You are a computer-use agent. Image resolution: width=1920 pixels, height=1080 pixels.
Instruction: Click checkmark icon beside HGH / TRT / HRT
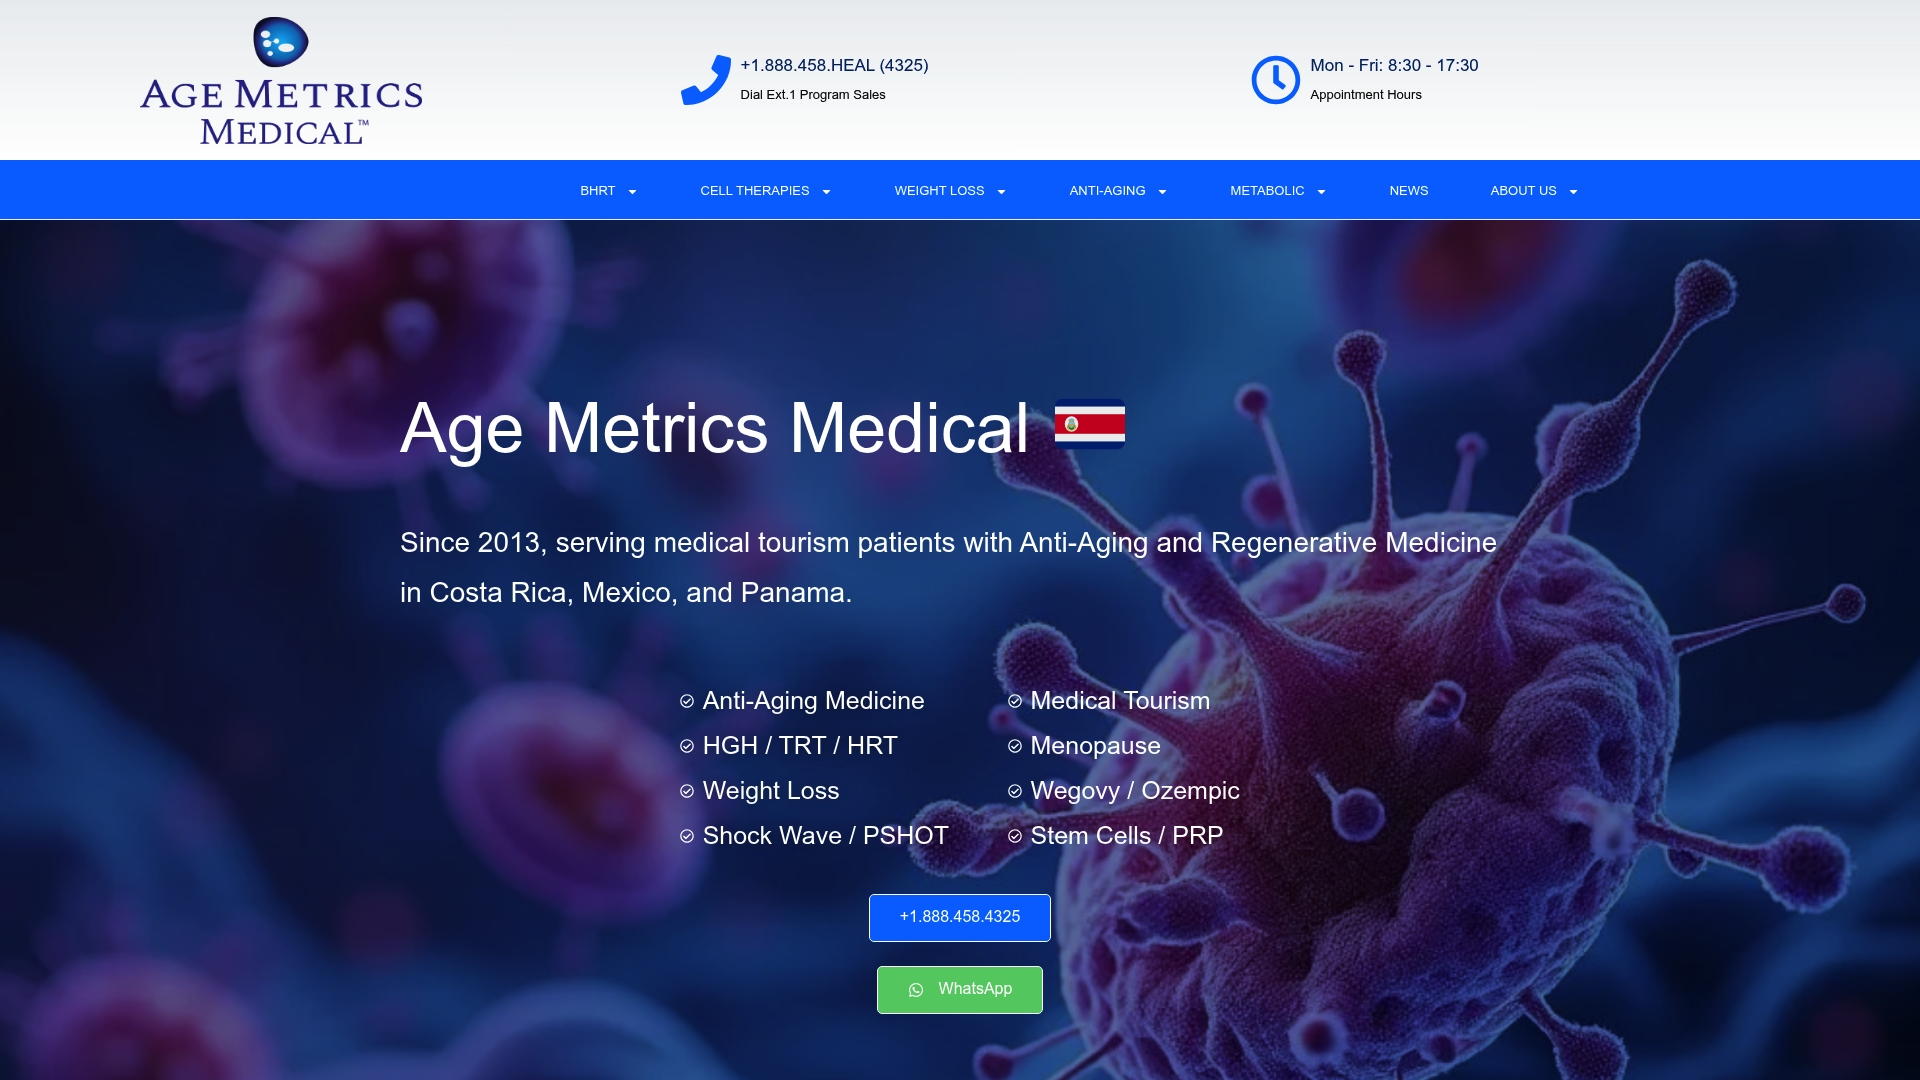(x=687, y=746)
